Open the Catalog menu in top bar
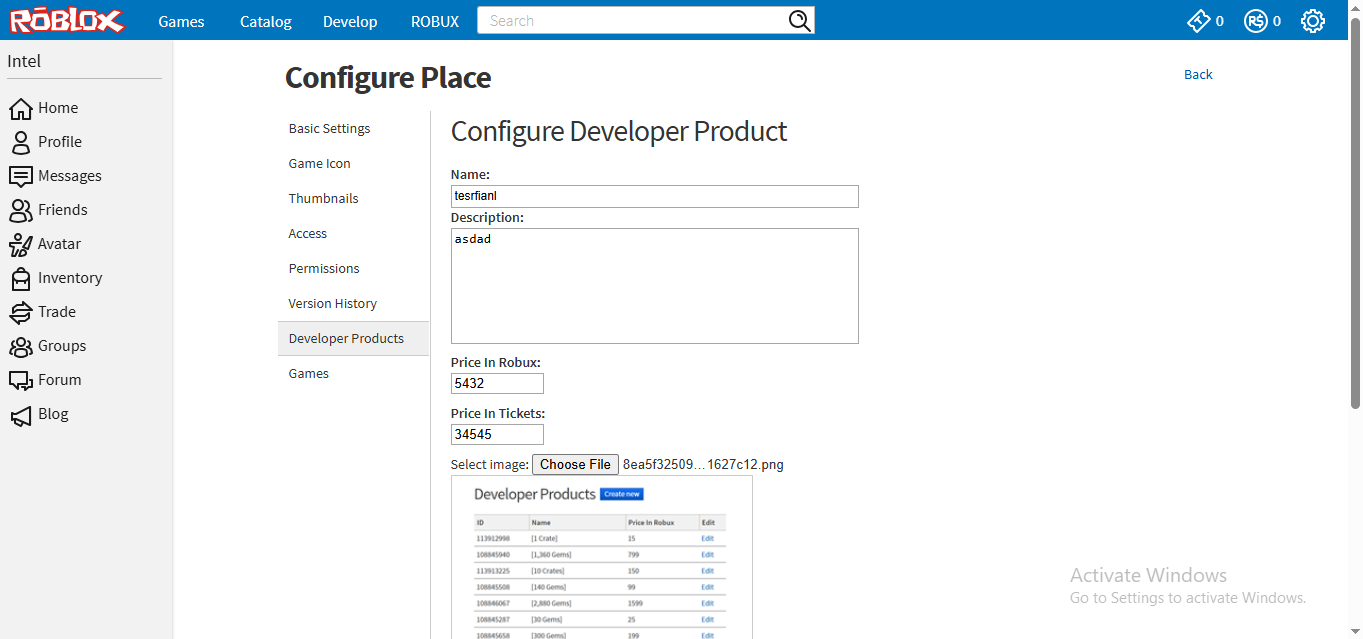Image resolution: width=1363 pixels, height=639 pixels. pyautogui.click(x=266, y=21)
